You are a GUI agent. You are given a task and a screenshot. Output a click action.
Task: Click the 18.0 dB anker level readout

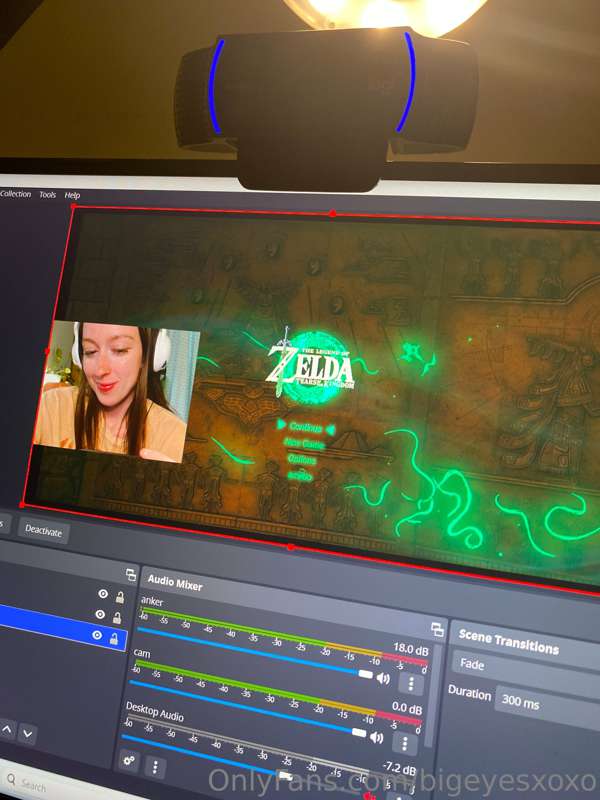tap(411, 649)
